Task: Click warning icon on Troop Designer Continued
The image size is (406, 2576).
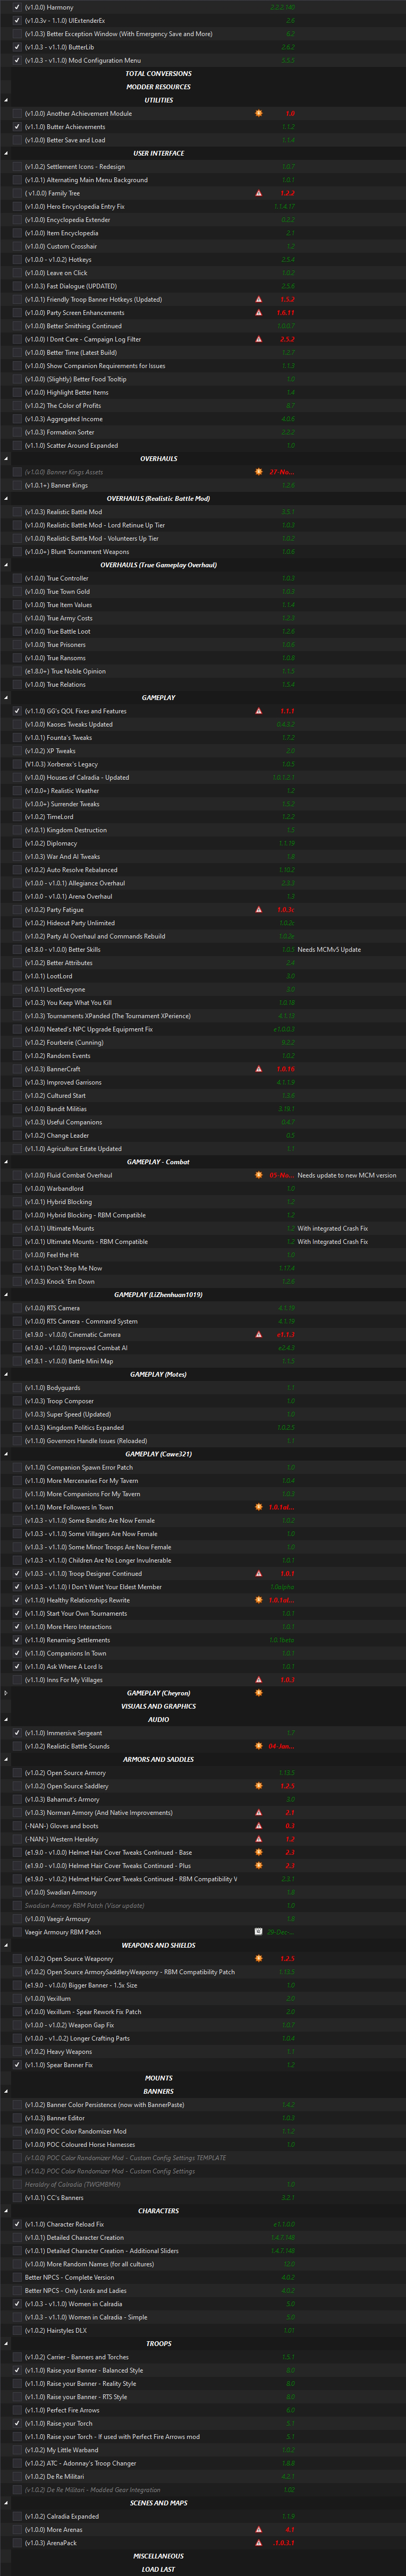Action: pyautogui.click(x=259, y=1573)
